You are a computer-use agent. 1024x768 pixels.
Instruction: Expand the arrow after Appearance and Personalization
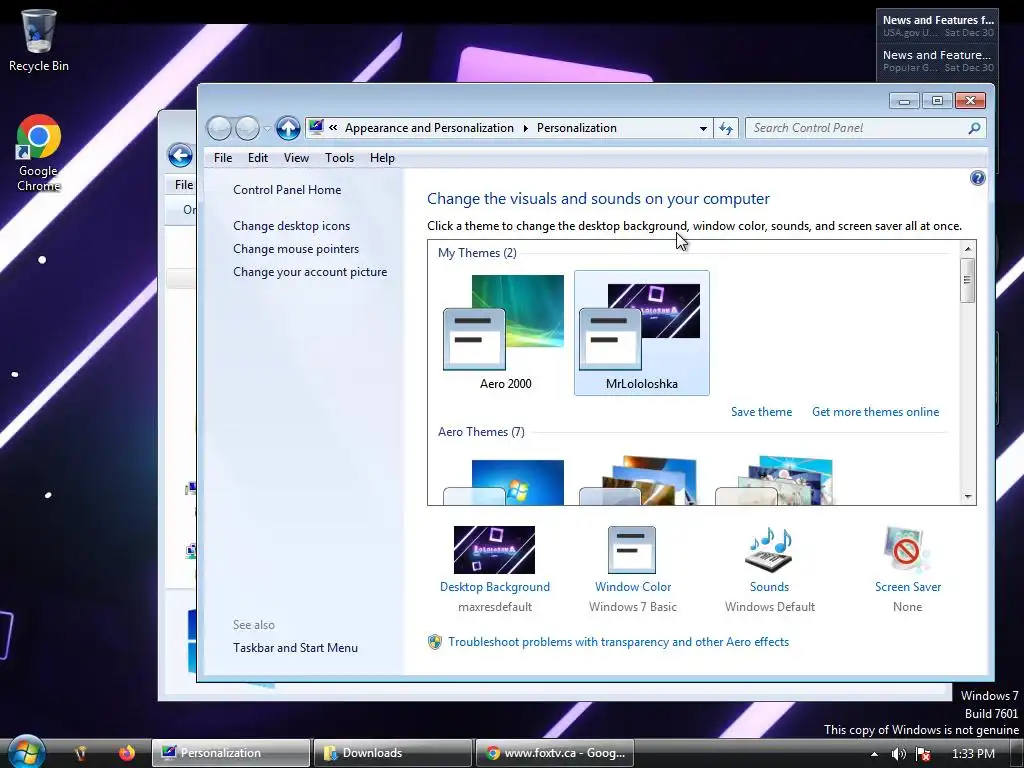525,128
